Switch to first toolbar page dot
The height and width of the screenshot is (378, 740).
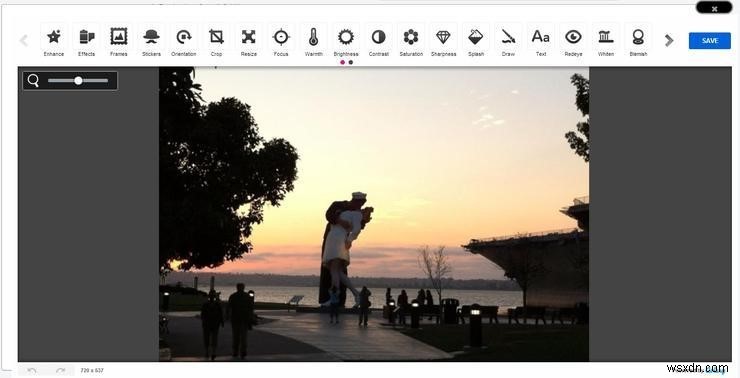coord(343,62)
